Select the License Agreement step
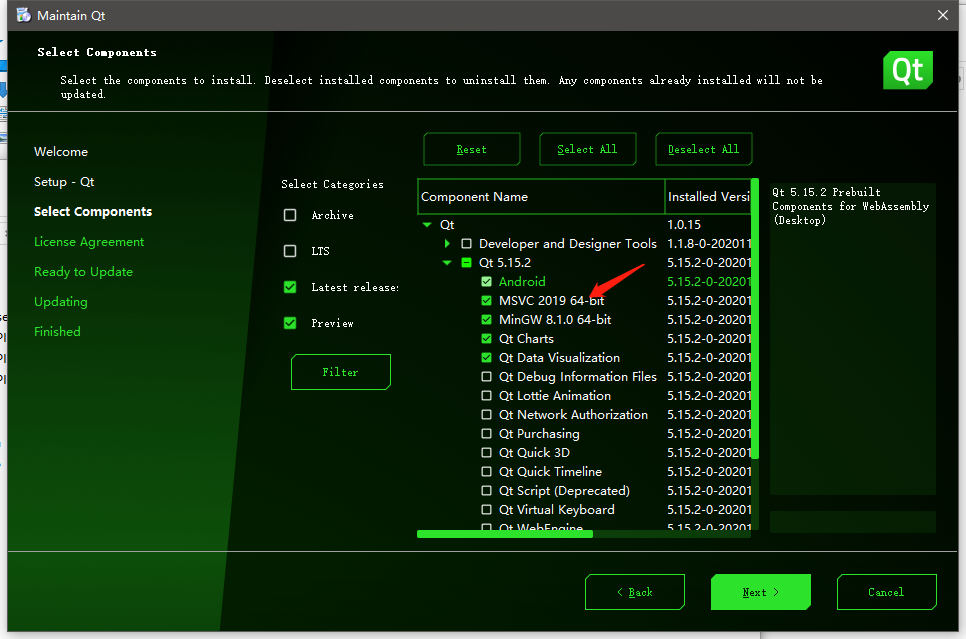 [89, 242]
